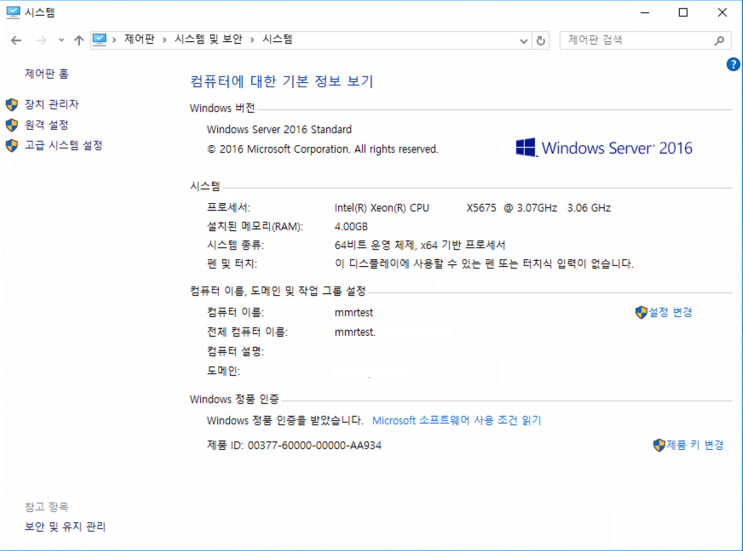Minimize the 시스템 window
743x551 pixels.
point(644,13)
